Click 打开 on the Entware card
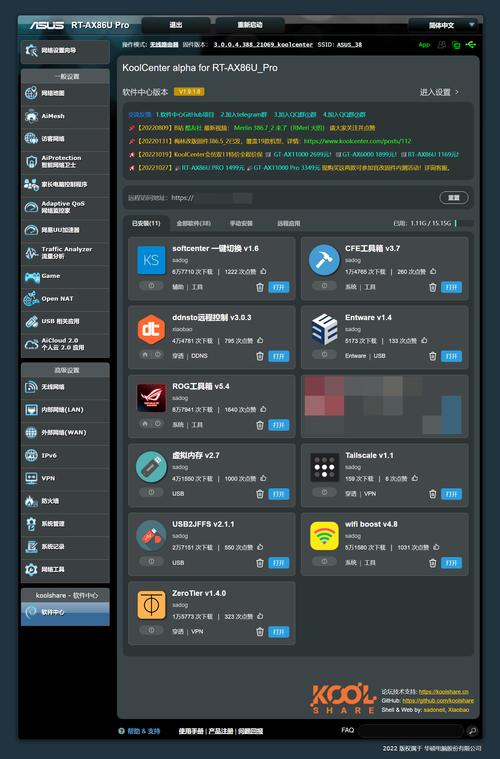 point(451,356)
